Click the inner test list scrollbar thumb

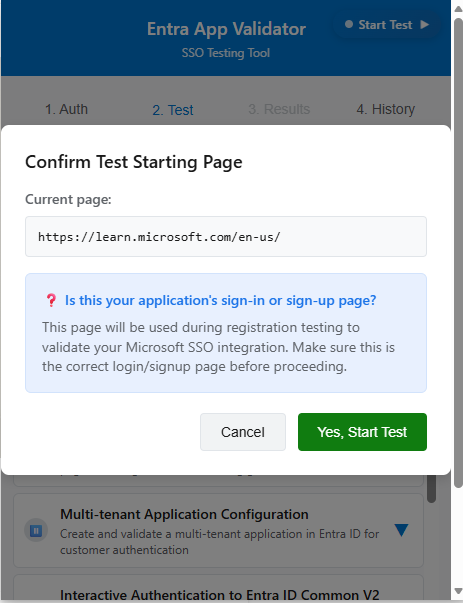coord(431,488)
